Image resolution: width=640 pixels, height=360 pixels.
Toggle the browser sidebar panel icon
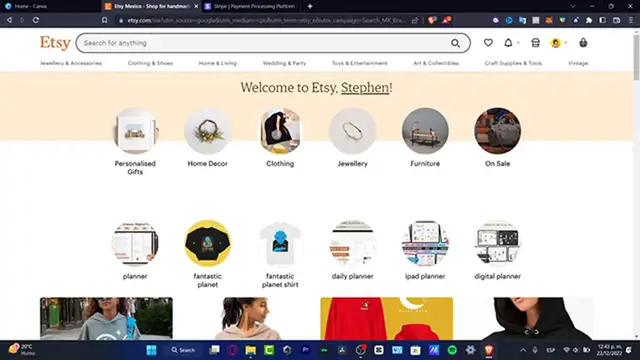tap(602, 20)
